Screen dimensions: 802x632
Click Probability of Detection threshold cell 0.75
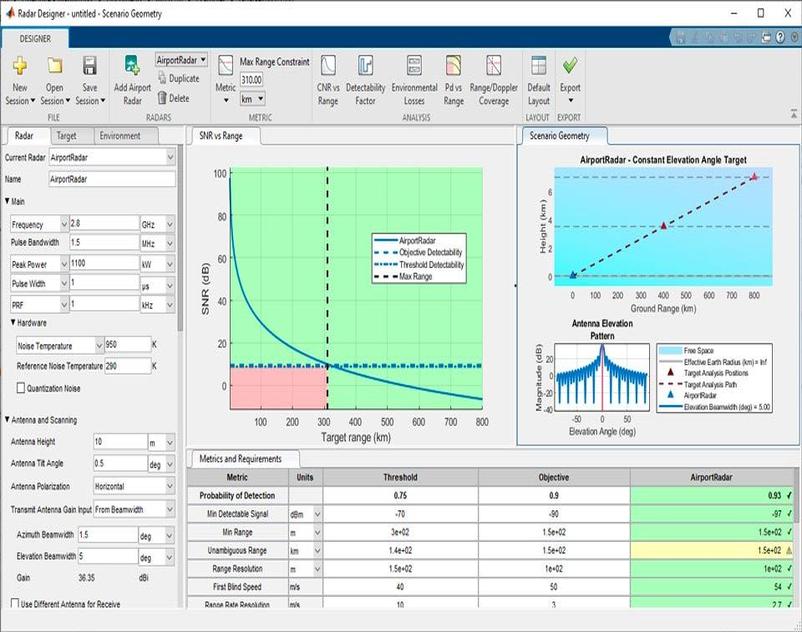(400, 495)
